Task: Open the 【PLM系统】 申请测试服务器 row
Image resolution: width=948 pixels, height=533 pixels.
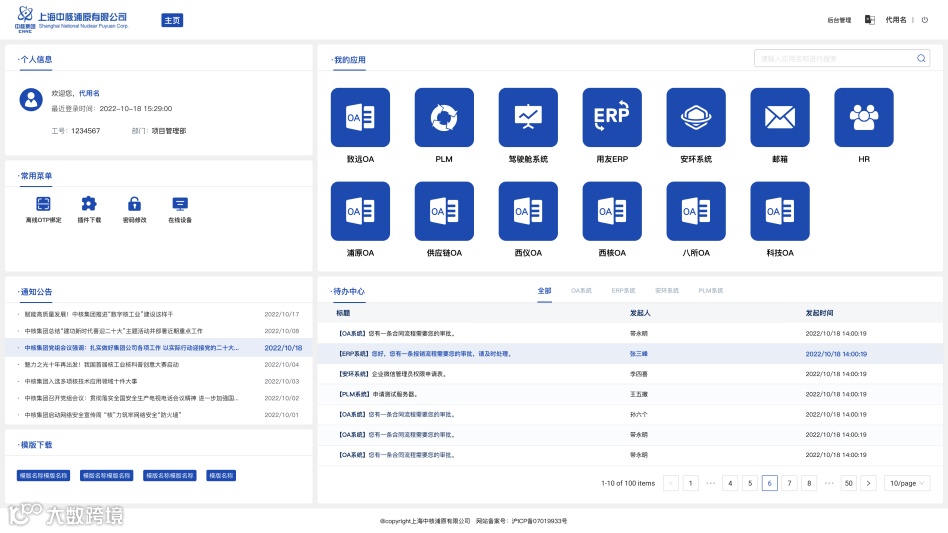Action: point(630,394)
